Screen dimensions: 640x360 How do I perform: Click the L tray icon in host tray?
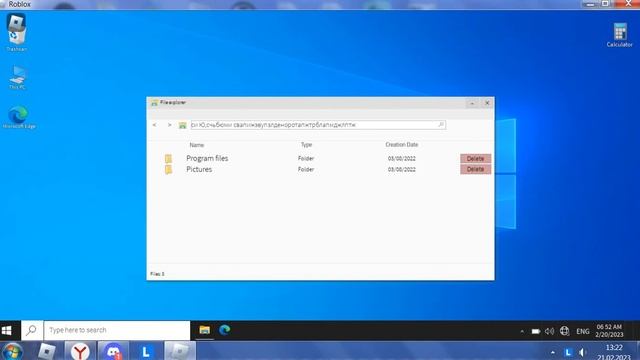[x=568, y=352]
